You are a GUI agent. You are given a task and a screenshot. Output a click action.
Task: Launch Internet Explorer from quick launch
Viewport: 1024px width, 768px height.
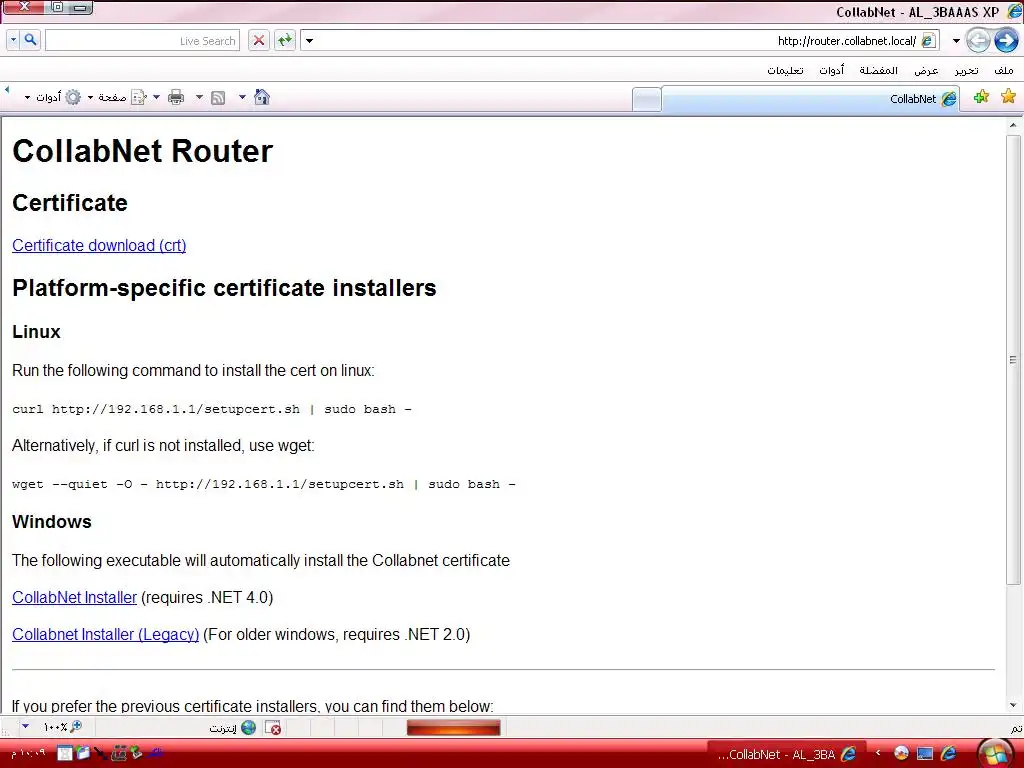[948, 754]
